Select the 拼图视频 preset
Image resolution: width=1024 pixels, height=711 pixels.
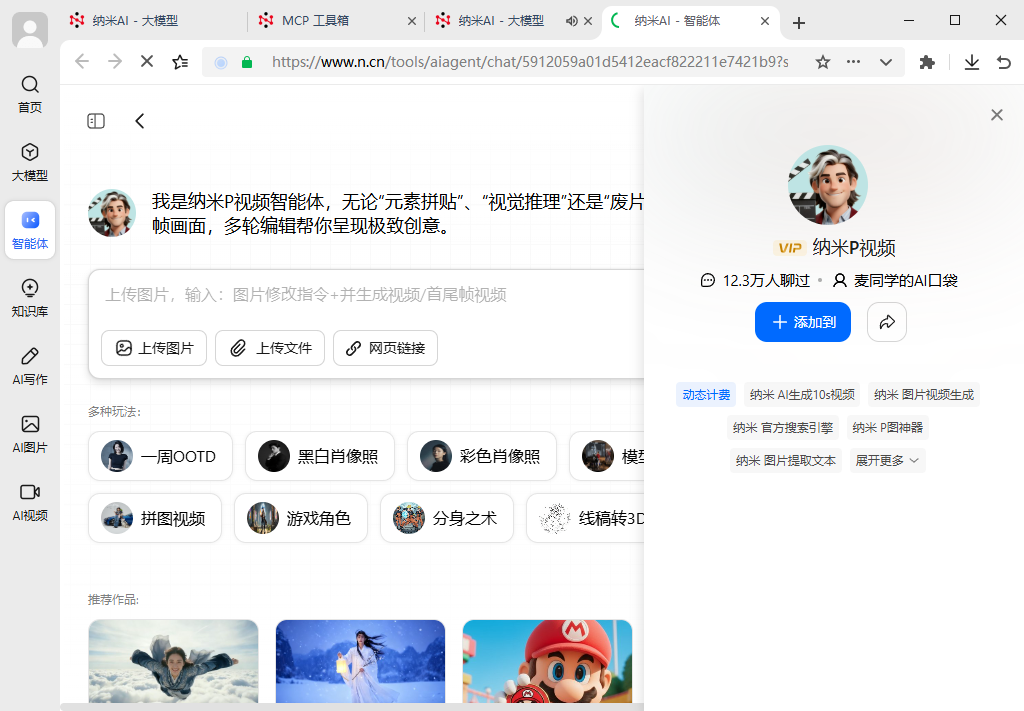[155, 518]
